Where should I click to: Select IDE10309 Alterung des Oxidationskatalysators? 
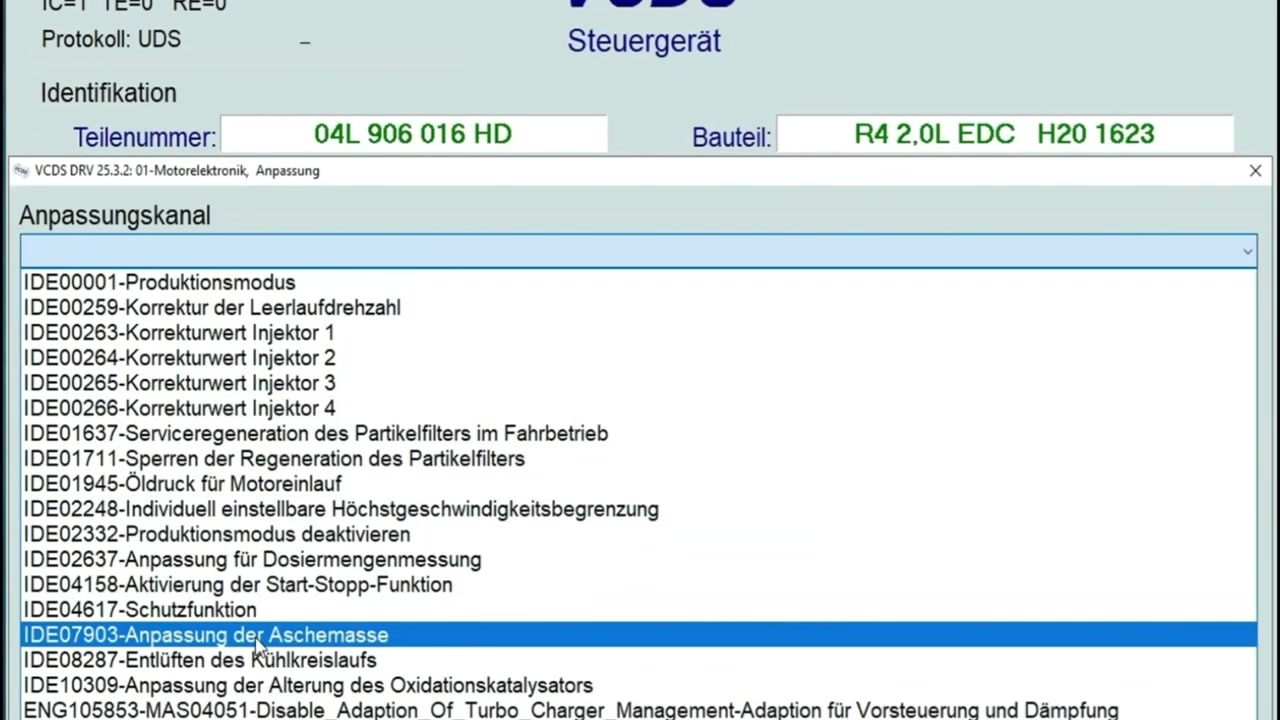coord(639,685)
